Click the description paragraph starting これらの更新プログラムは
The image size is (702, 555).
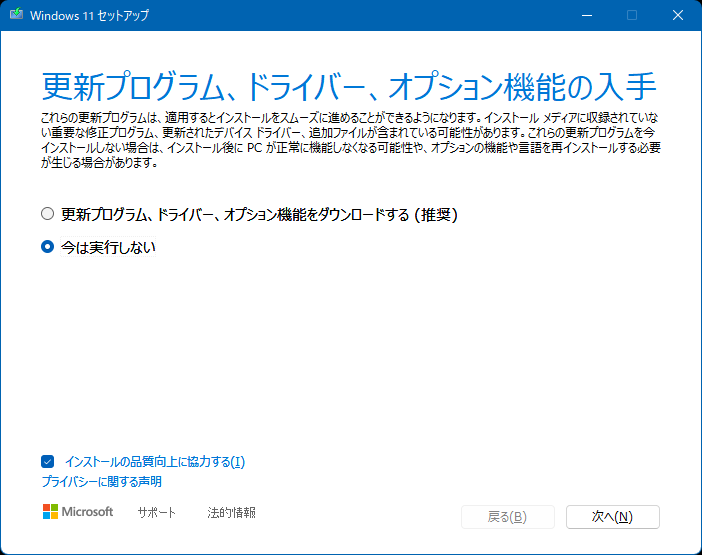[x=351, y=140]
